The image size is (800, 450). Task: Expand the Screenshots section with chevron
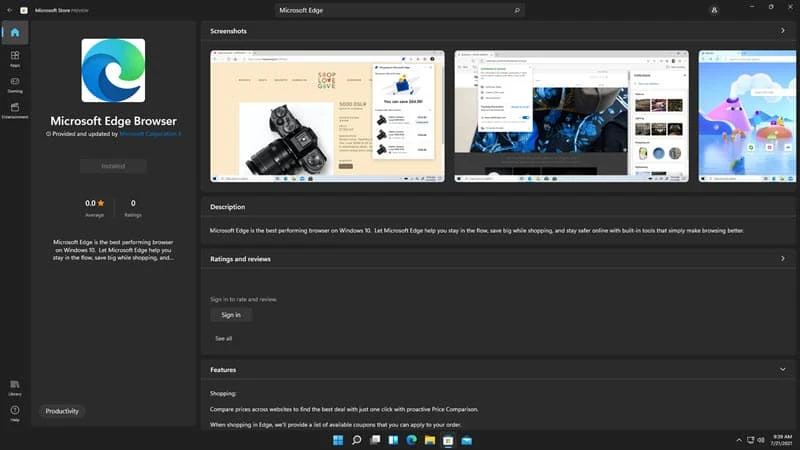tap(783, 31)
